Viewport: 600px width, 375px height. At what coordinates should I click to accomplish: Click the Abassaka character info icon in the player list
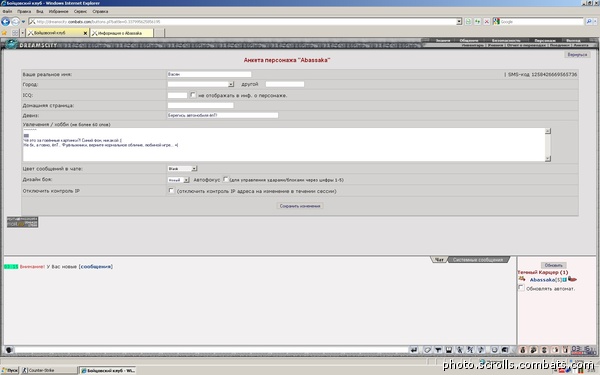(x=564, y=280)
